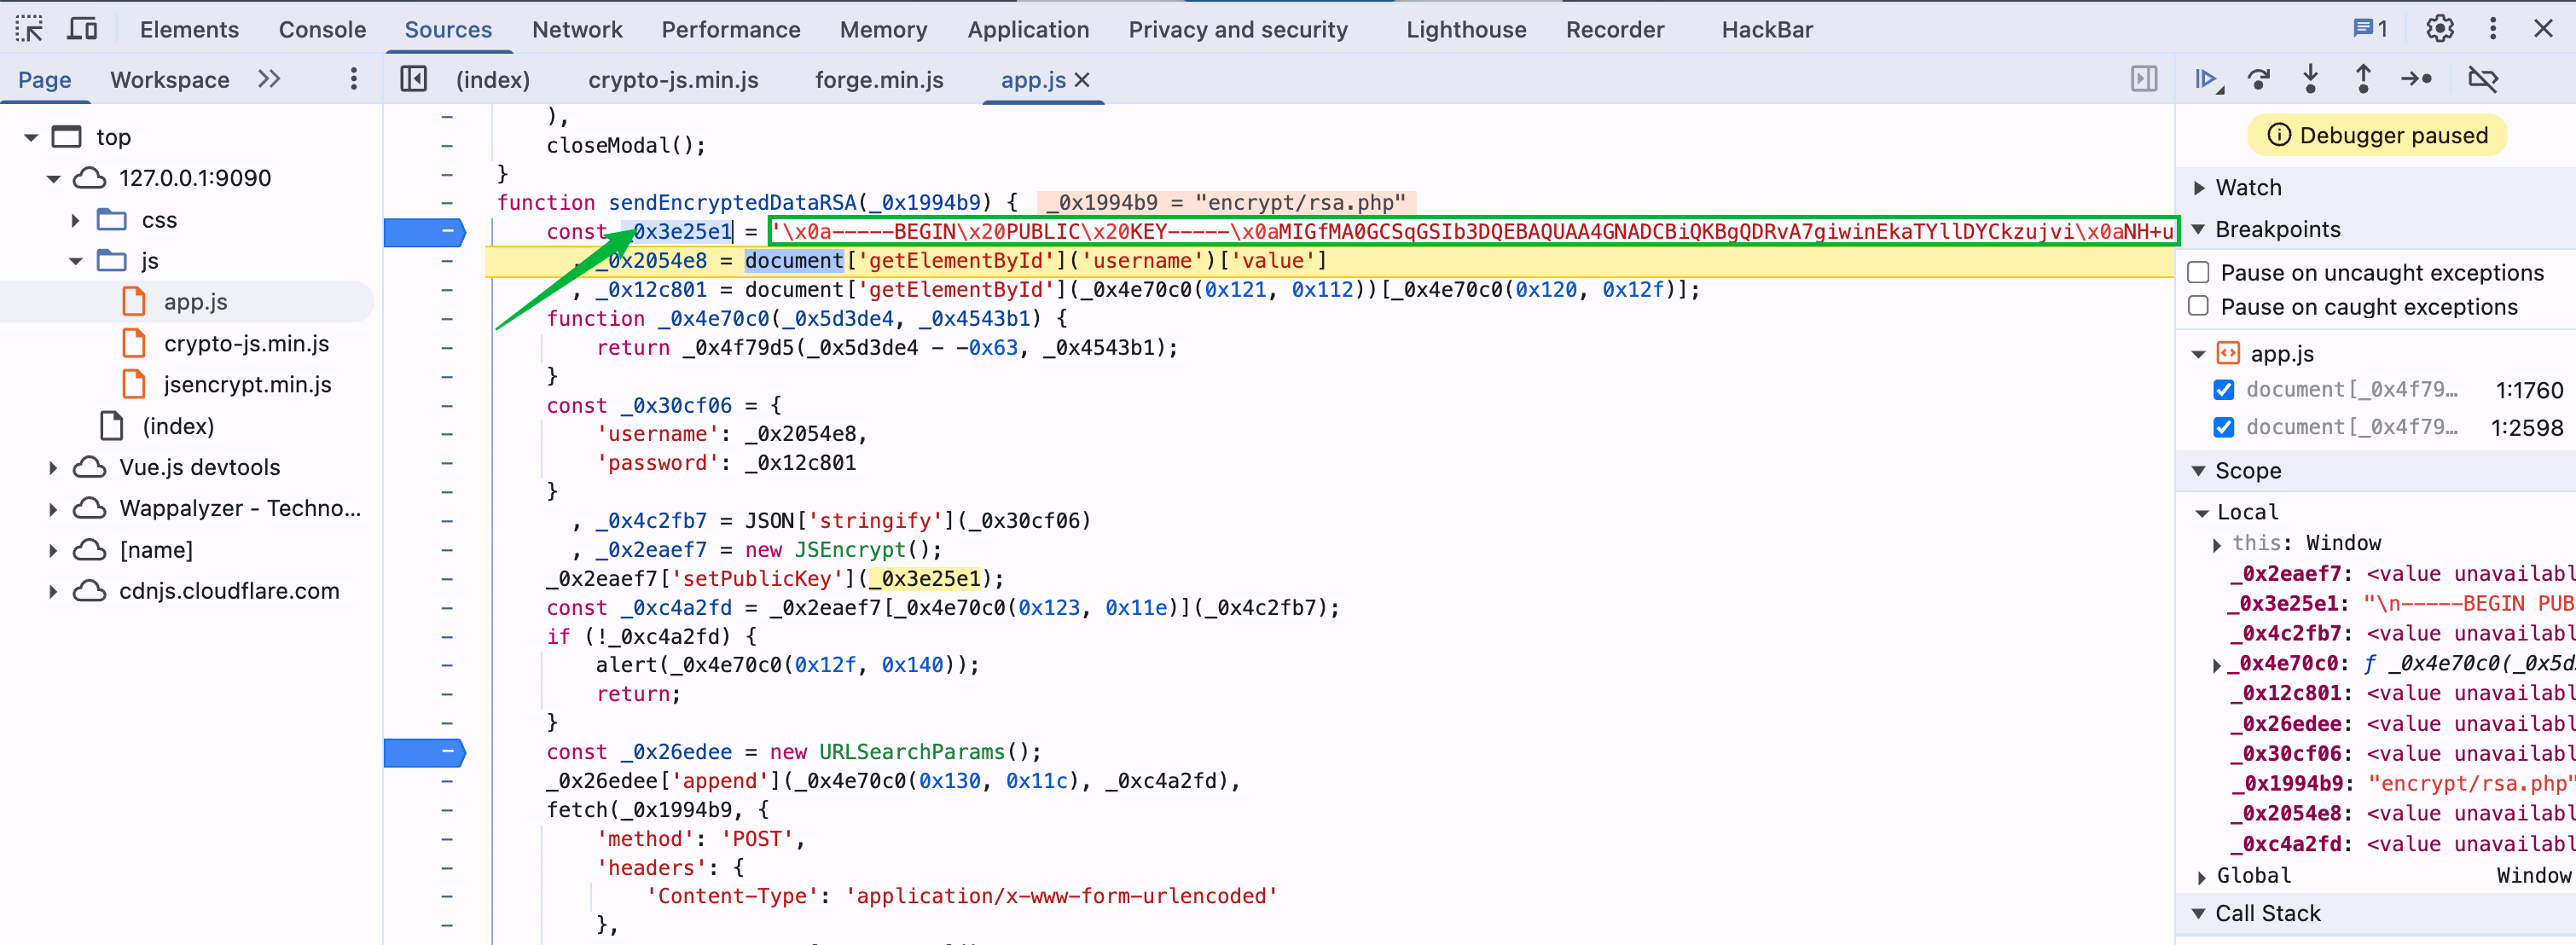Screen dimensions: 2576x945
Task: Uncheck the breakpoint at 1:1760
Action: (x=2224, y=390)
